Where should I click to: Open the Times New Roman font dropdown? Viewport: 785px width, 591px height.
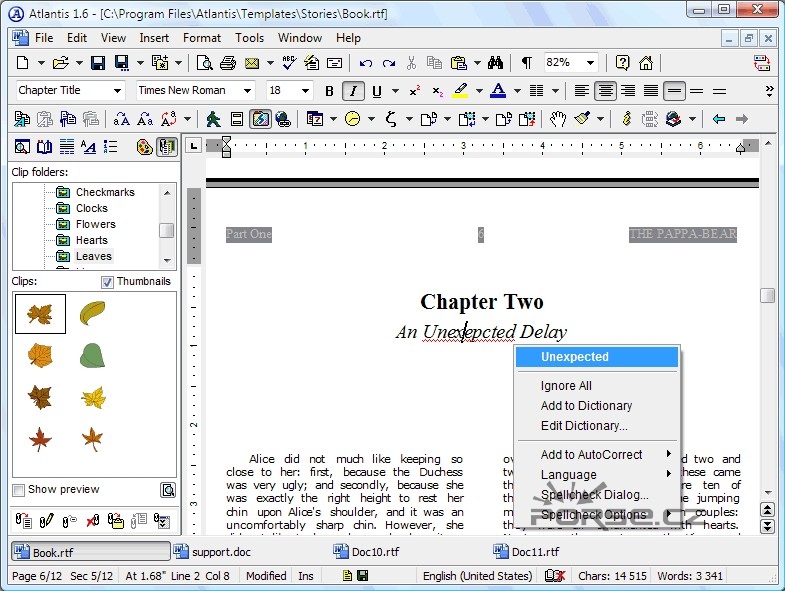point(247,91)
